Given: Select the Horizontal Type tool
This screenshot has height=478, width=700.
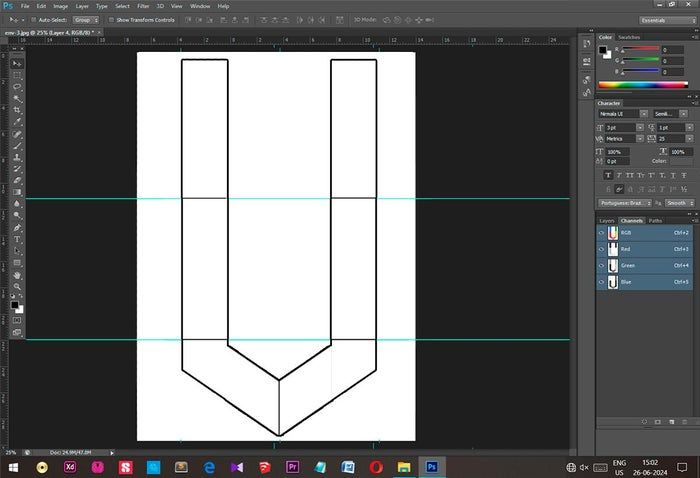Looking at the screenshot, I should tap(17, 239).
